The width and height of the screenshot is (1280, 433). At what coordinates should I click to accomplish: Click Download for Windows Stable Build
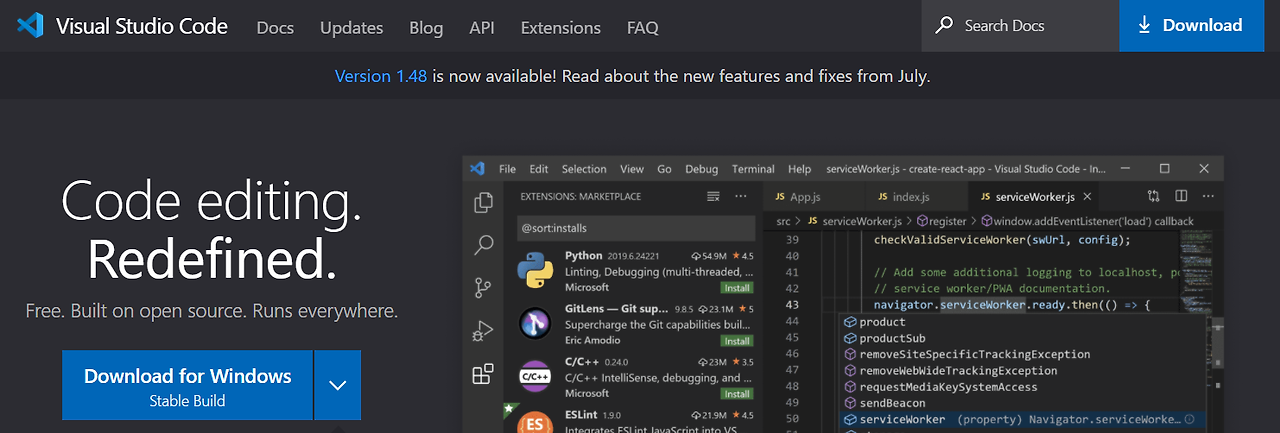187,385
